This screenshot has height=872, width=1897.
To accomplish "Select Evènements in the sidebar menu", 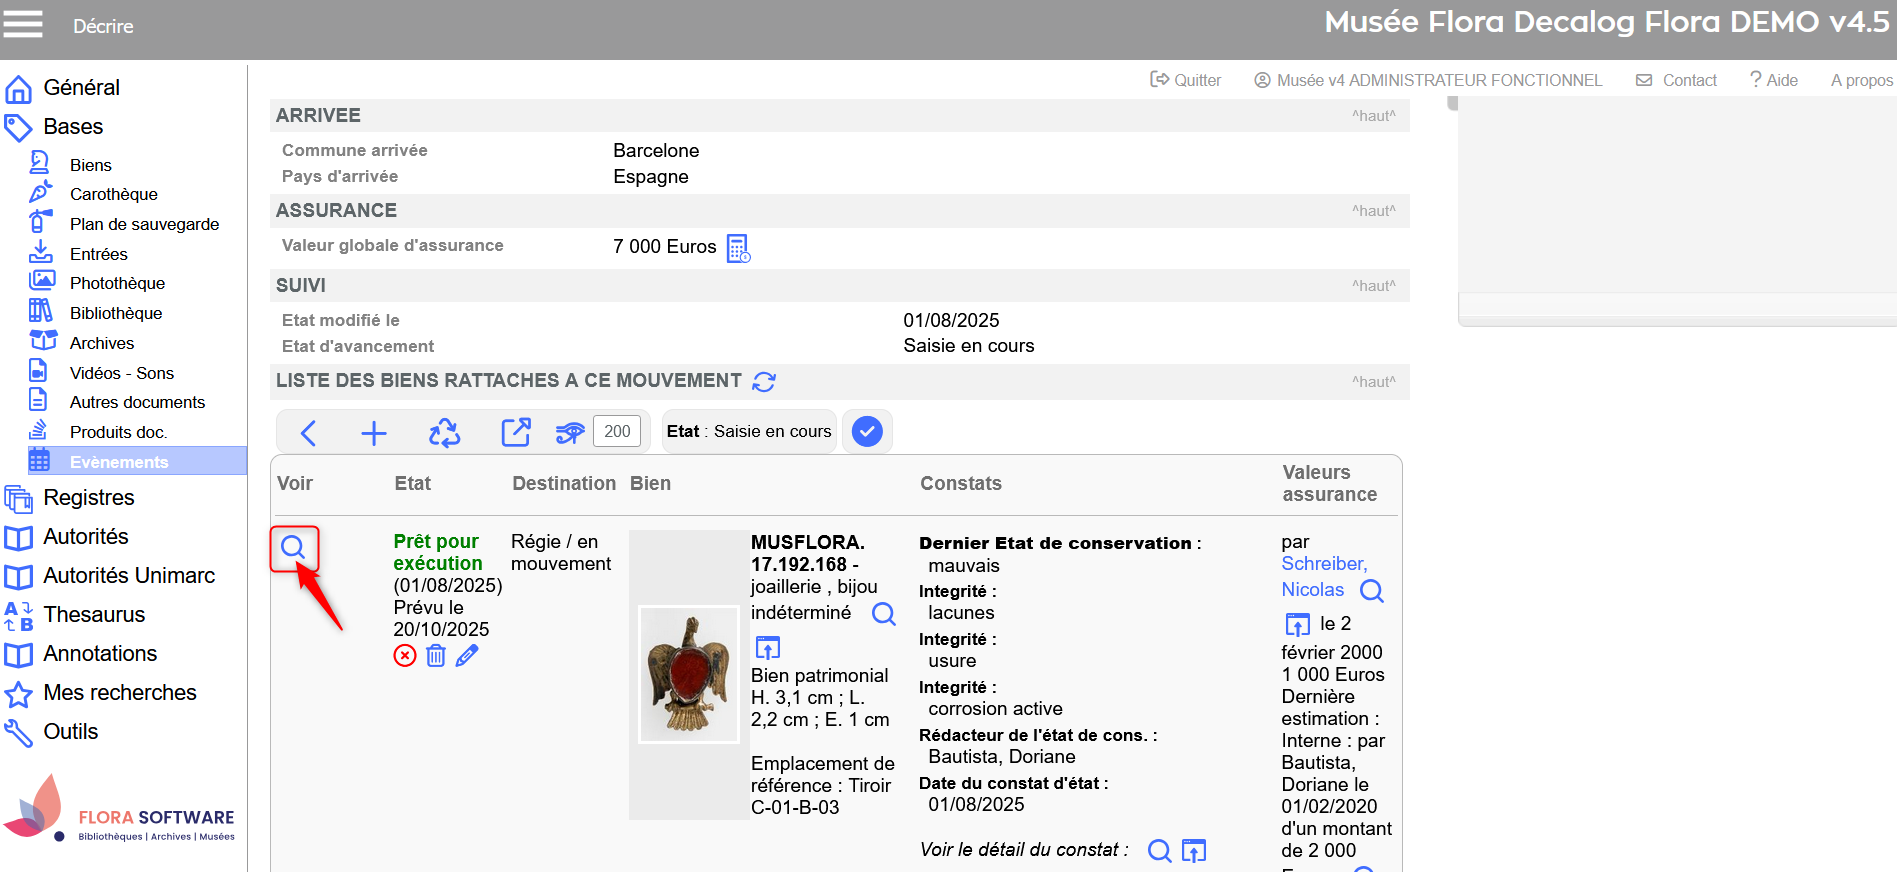I will click(x=119, y=462).
